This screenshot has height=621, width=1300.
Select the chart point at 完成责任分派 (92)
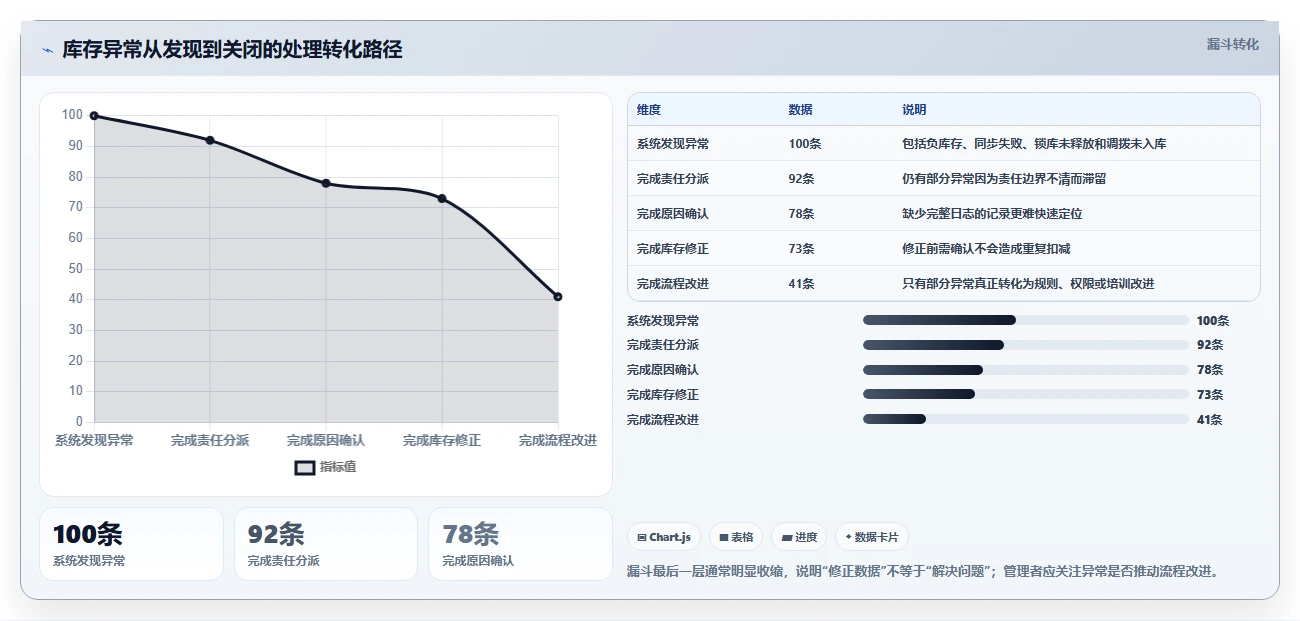[x=210, y=140]
